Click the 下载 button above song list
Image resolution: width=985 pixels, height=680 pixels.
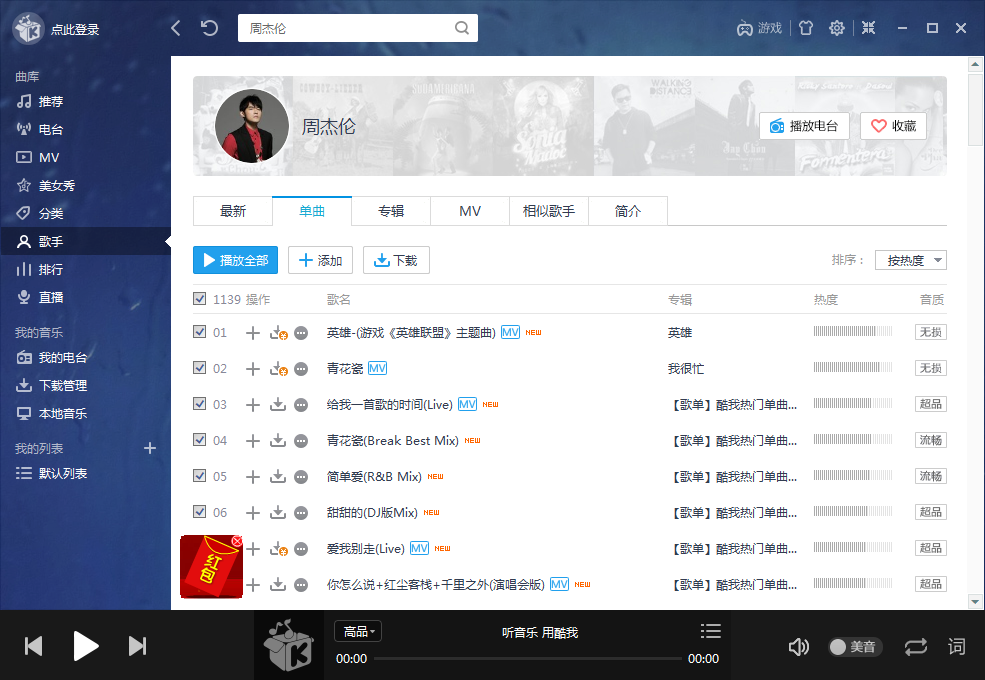tap(396, 260)
